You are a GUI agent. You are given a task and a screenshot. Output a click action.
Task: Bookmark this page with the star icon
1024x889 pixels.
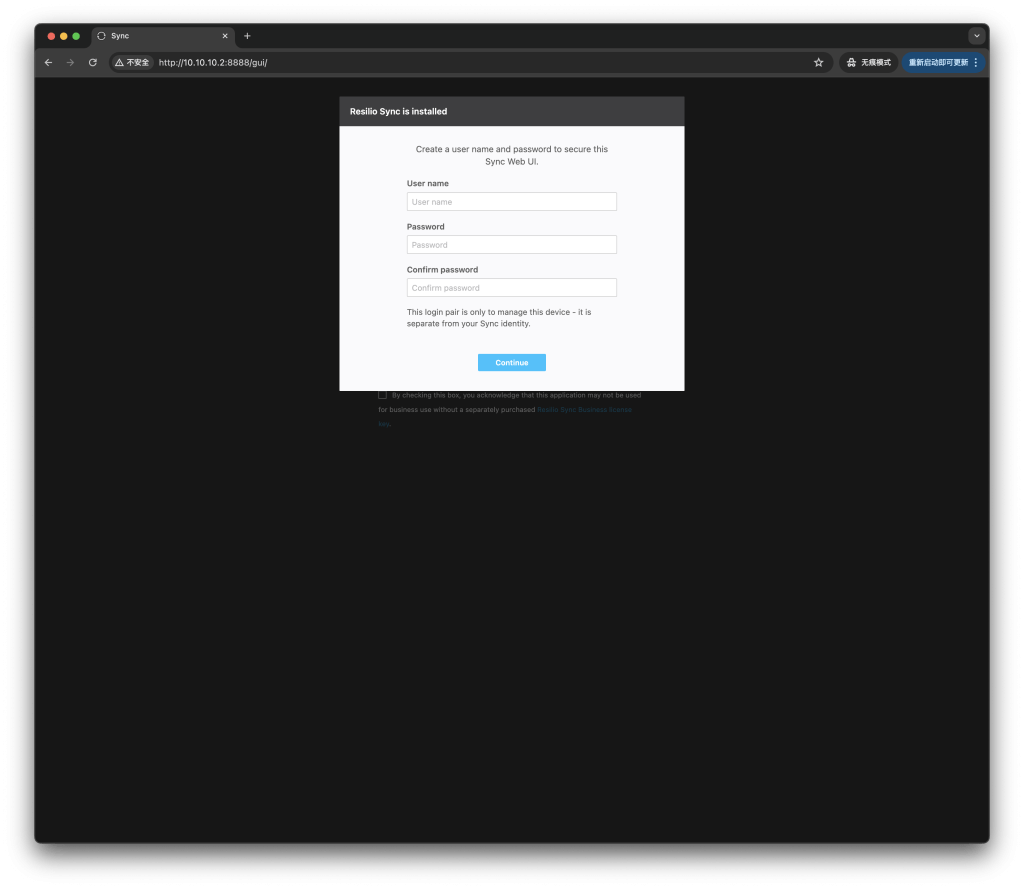(818, 63)
